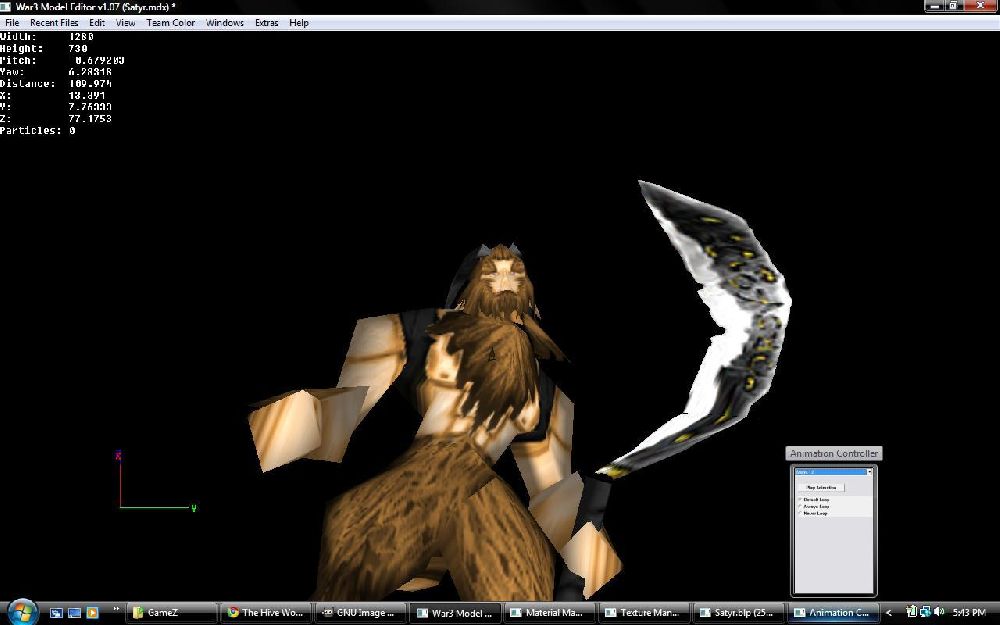
Task: Open the Edit menu
Action: (x=97, y=23)
